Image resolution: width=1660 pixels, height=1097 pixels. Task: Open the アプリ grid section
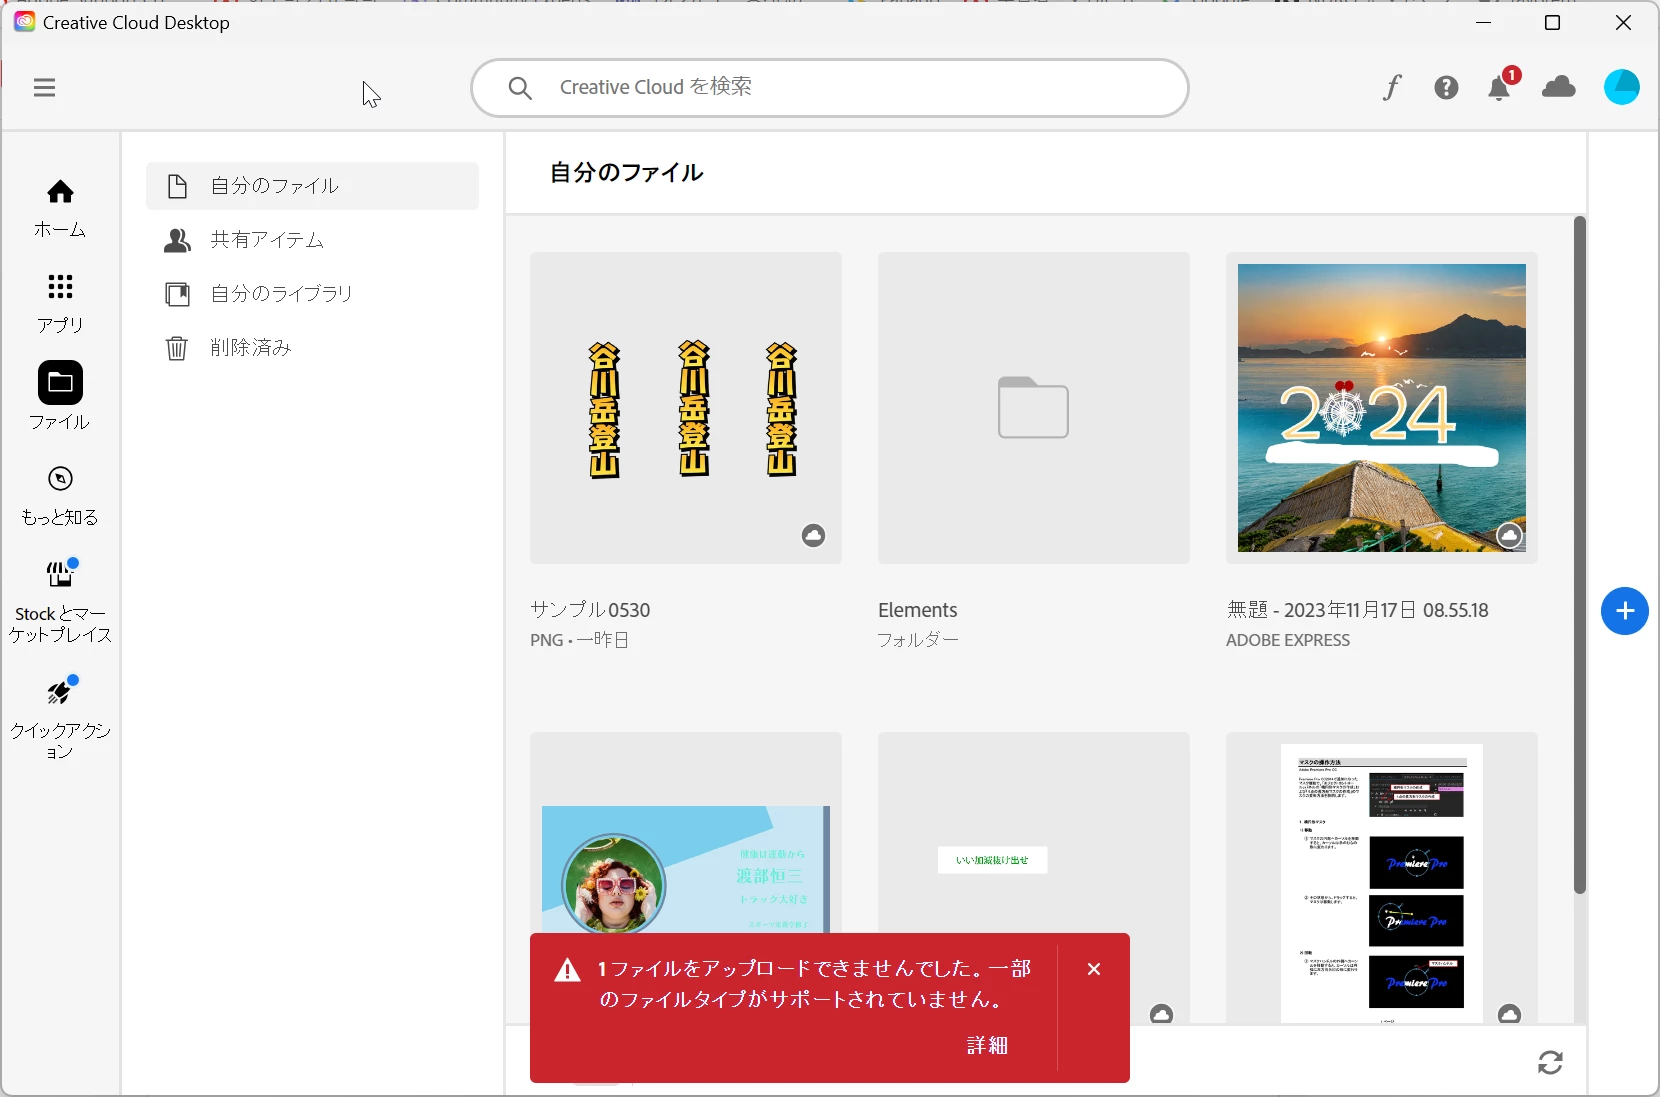click(60, 304)
